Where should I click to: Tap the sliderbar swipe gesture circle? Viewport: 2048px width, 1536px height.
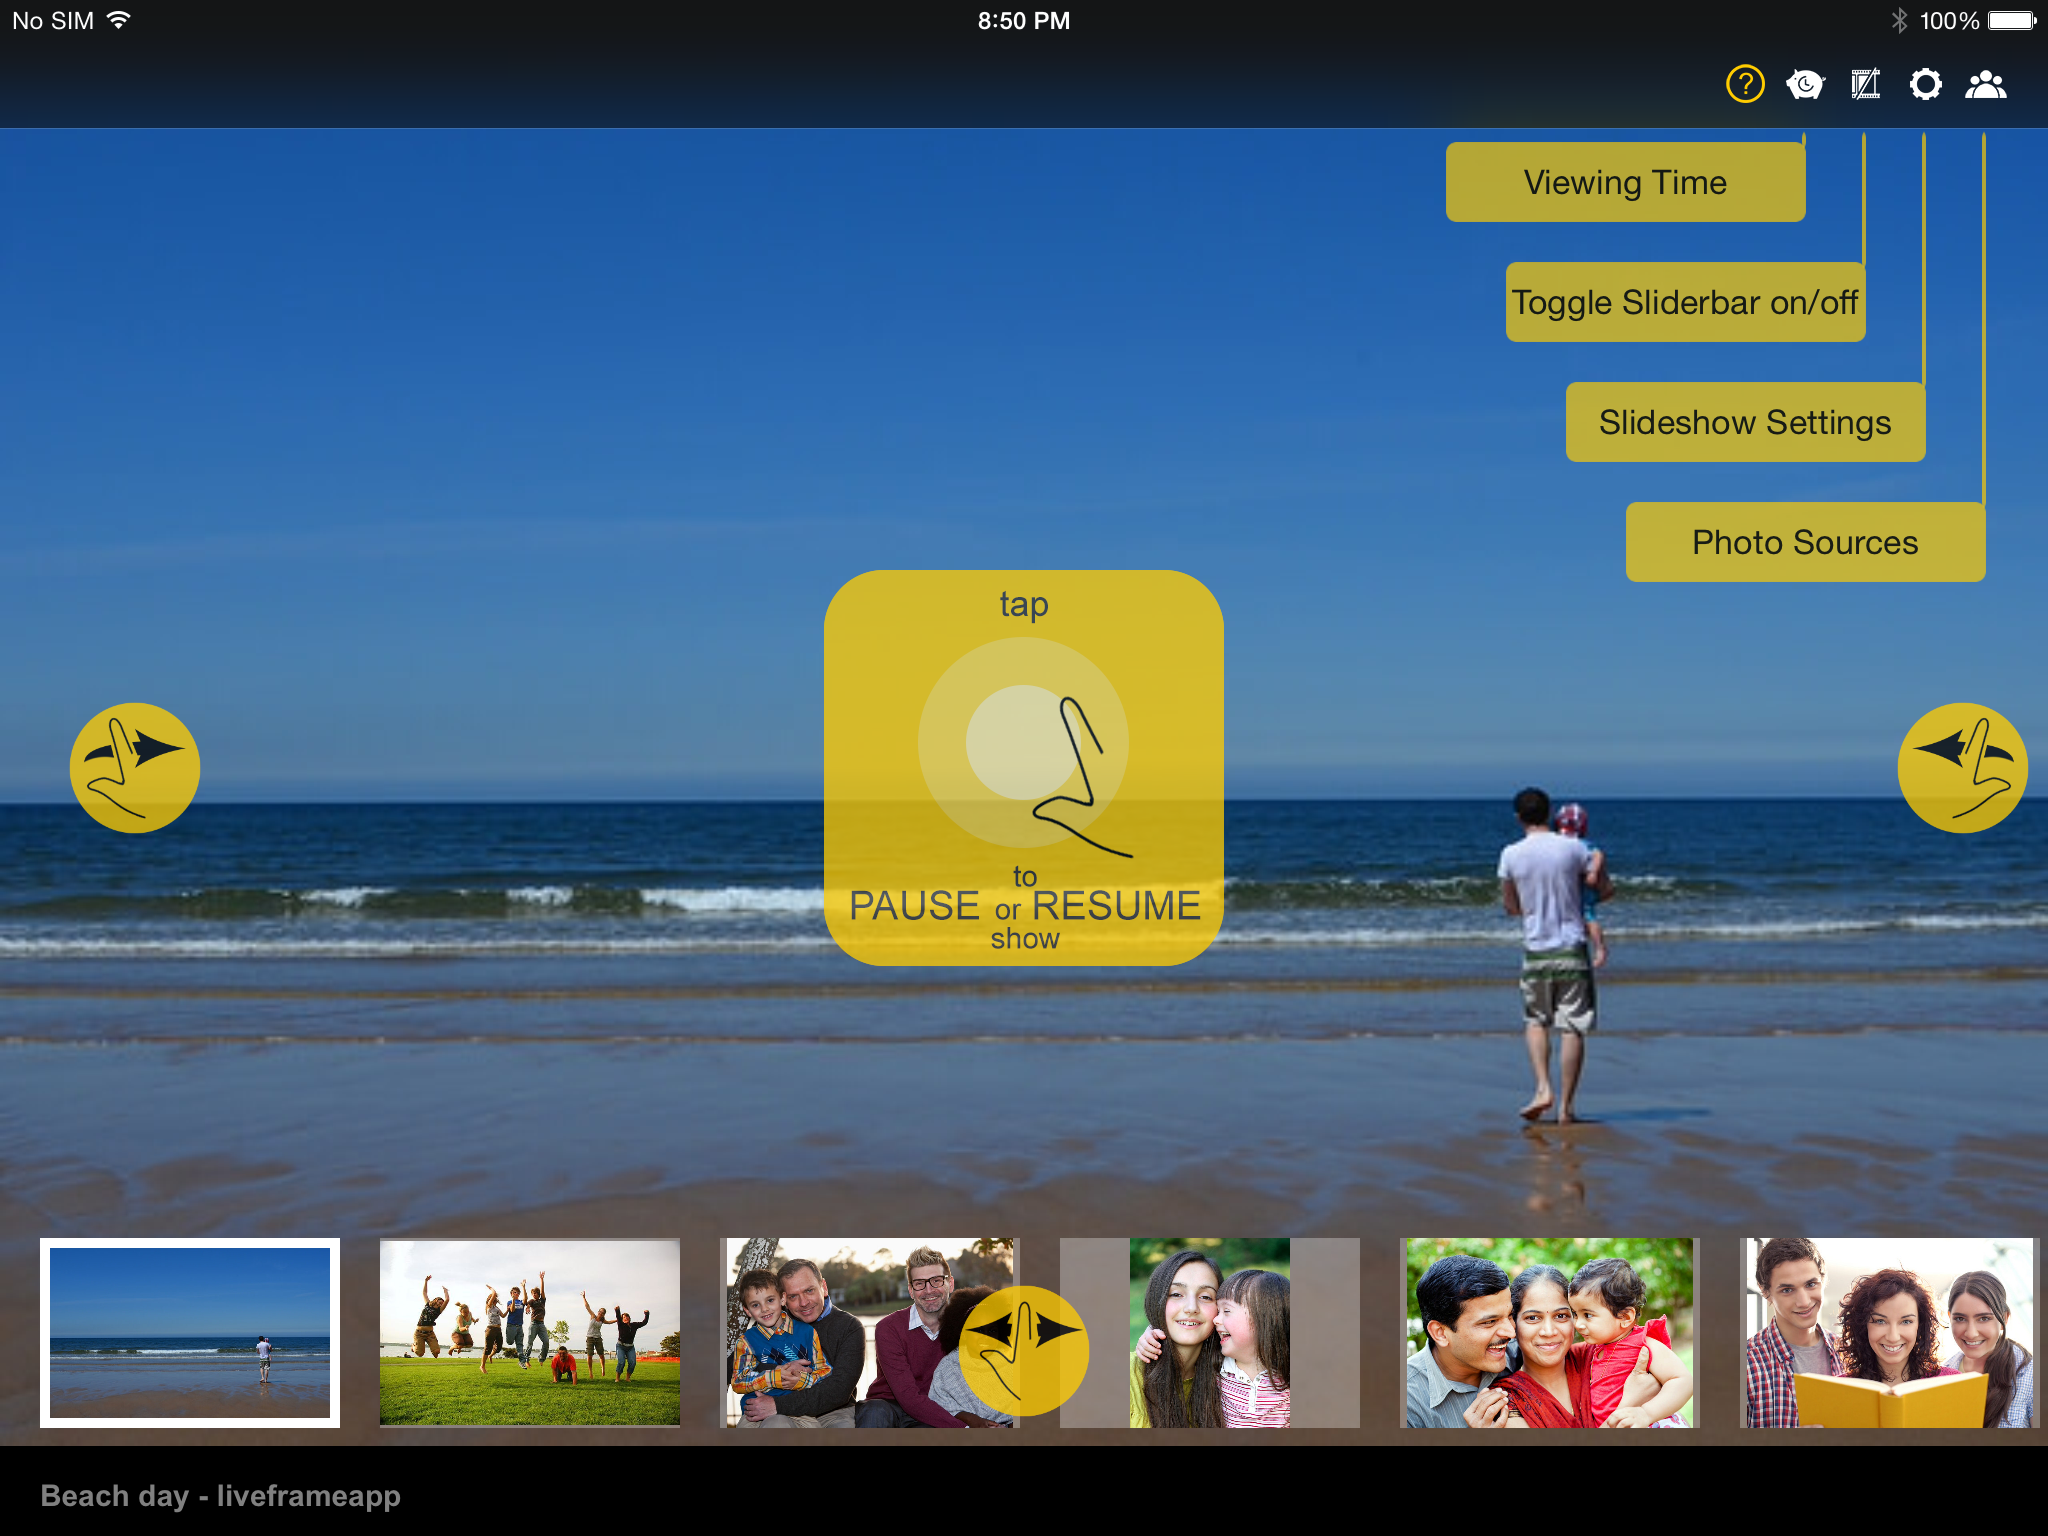coord(1024,1351)
